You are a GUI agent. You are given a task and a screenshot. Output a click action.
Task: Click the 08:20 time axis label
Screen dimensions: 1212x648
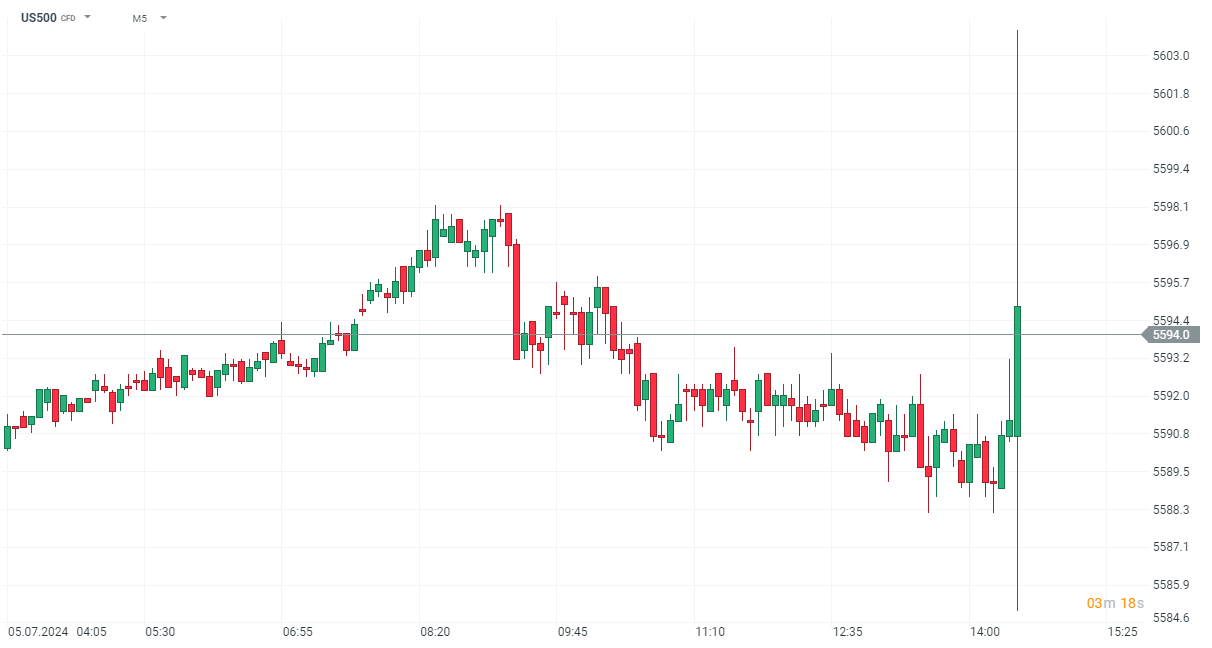click(435, 632)
